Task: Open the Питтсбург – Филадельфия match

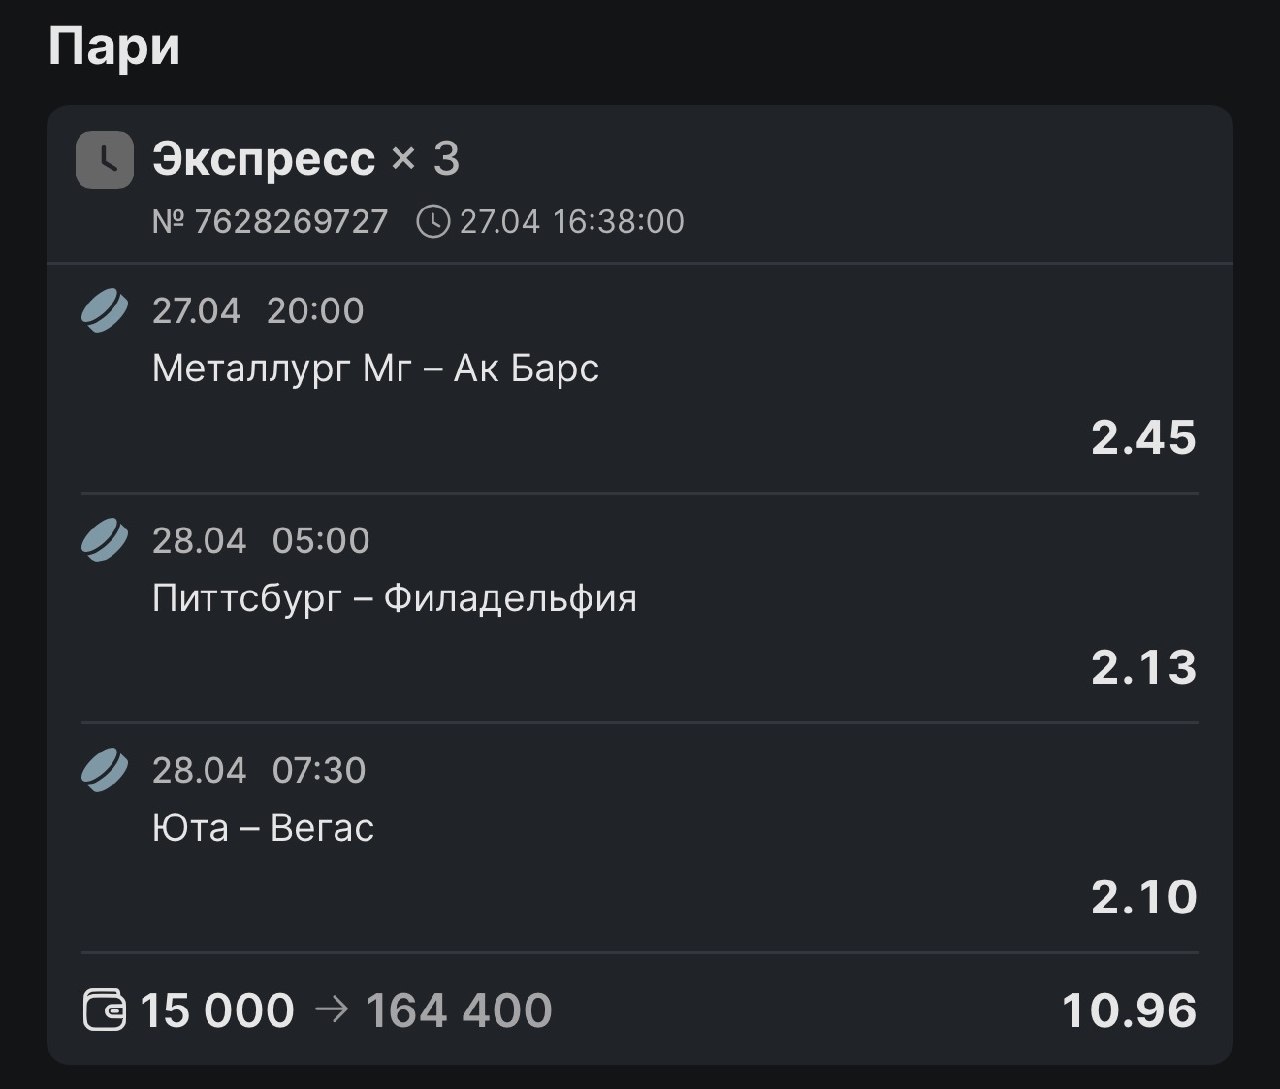Action: (x=394, y=599)
